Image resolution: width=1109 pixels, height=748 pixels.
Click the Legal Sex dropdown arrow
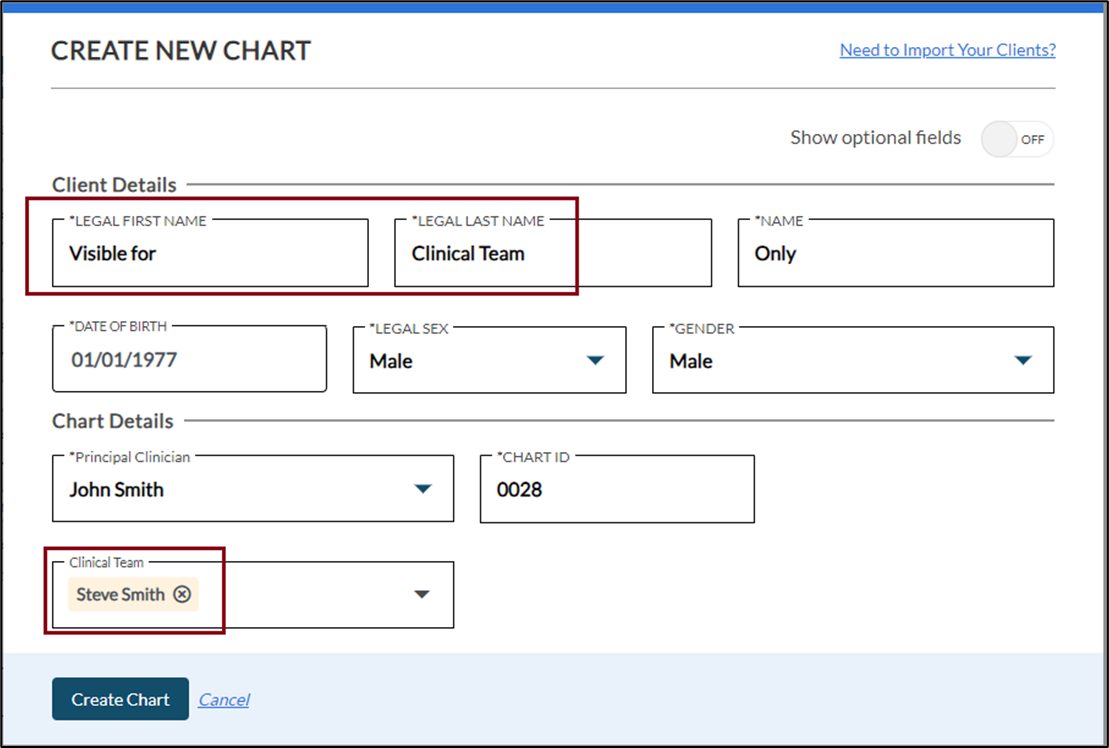596,361
